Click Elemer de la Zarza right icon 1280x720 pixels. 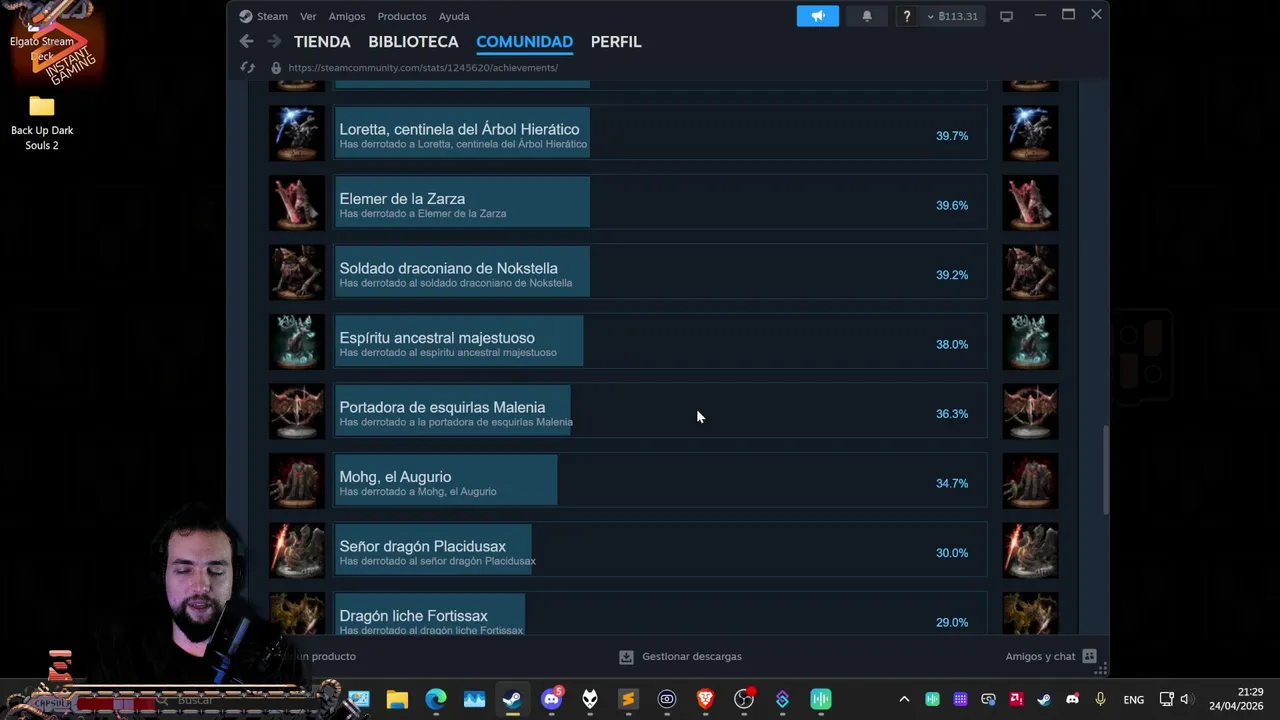pos(1030,203)
